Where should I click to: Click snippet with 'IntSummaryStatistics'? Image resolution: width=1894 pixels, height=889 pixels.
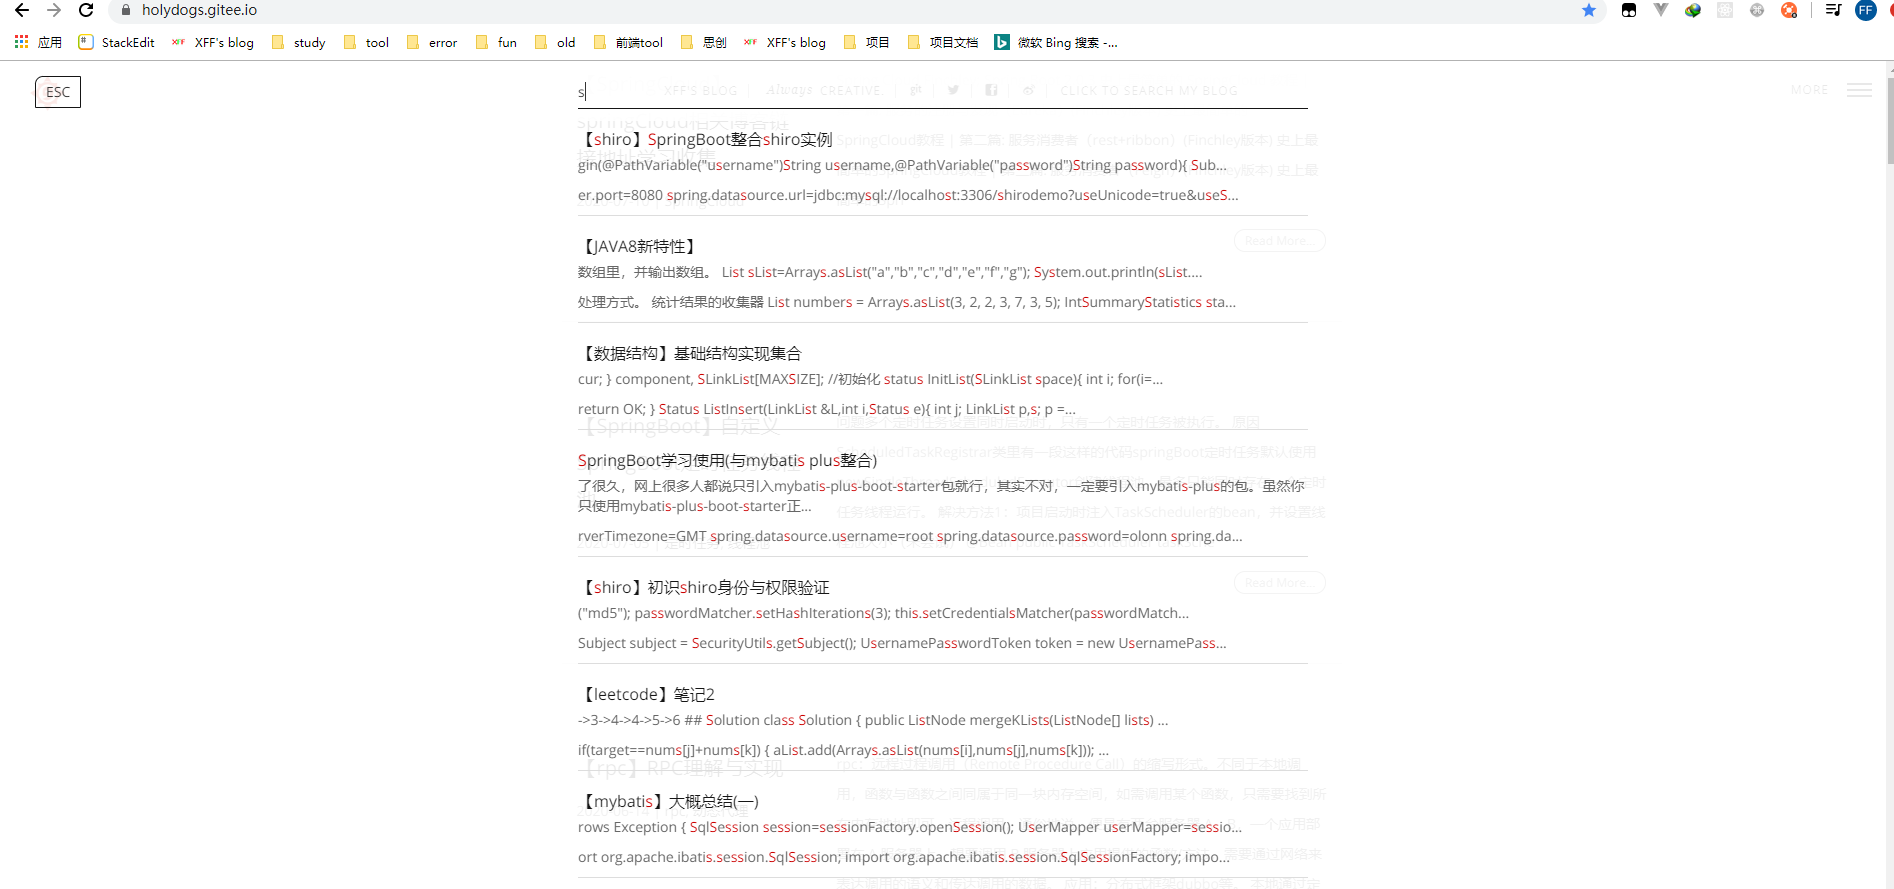tap(907, 302)
